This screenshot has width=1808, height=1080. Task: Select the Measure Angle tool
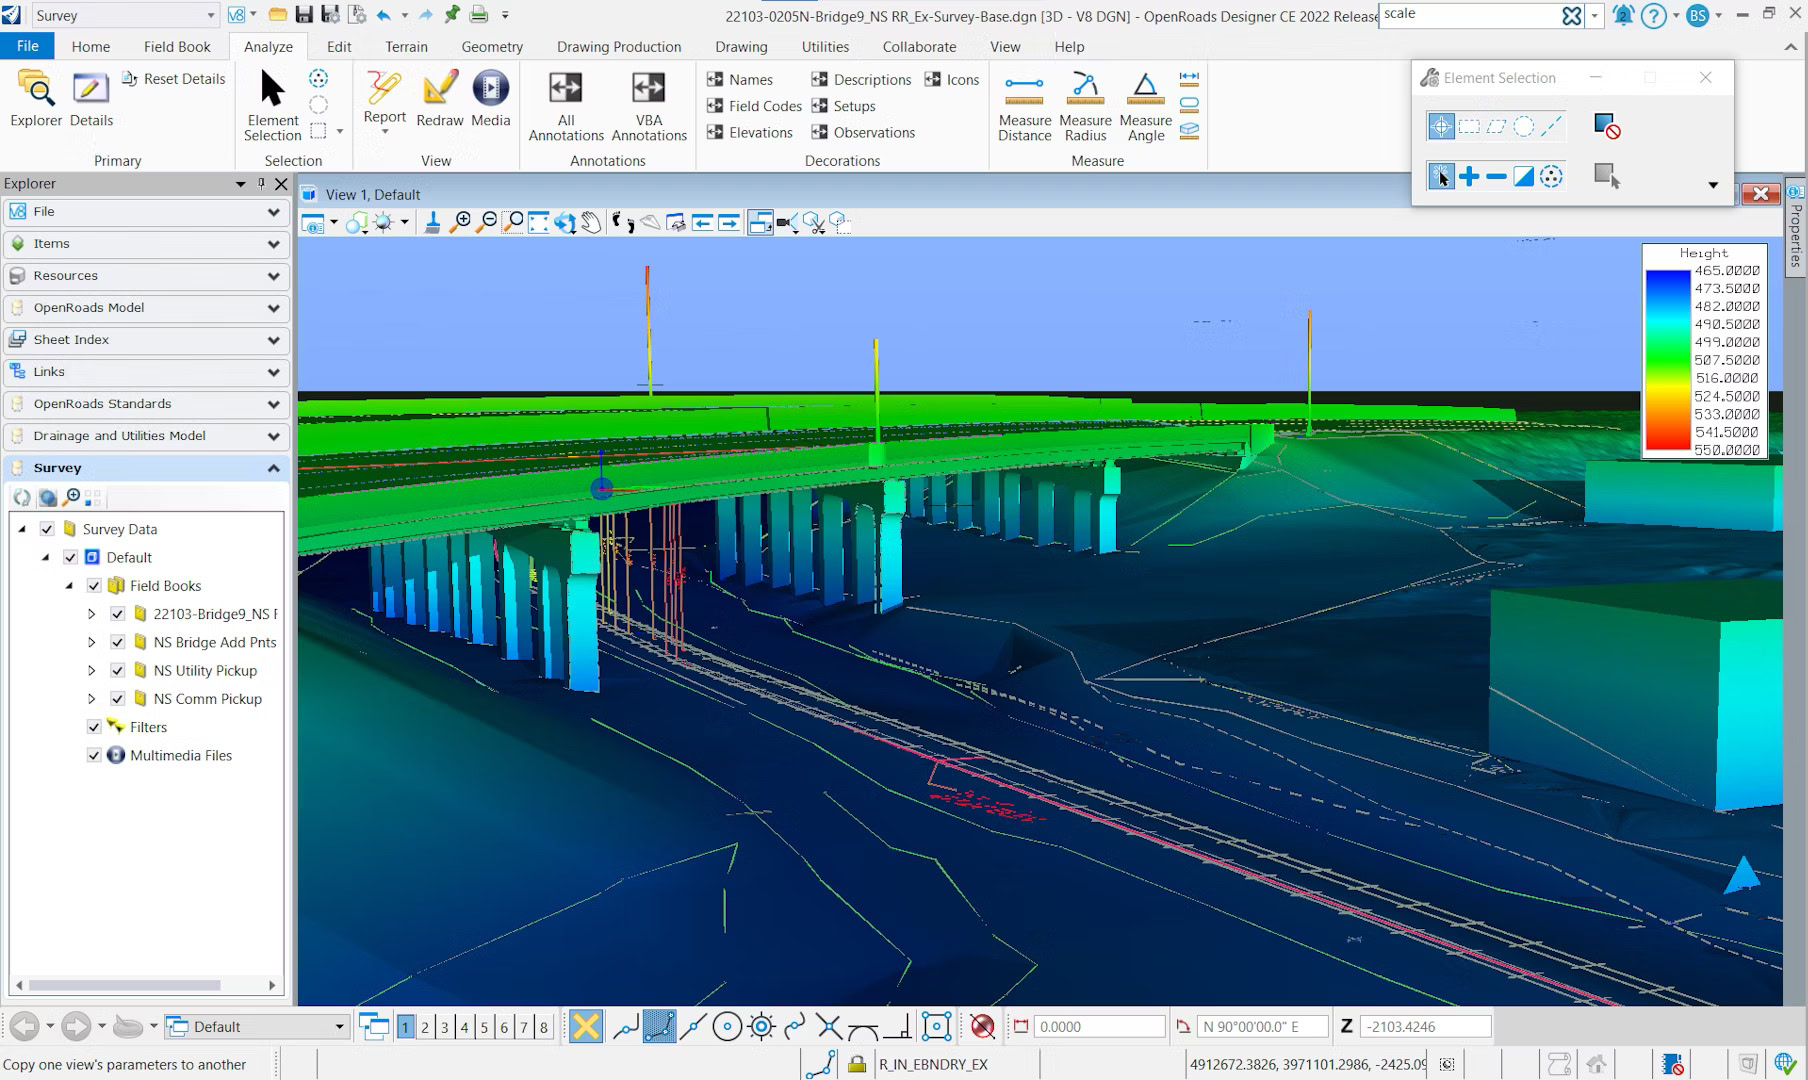click(1145, 106)
